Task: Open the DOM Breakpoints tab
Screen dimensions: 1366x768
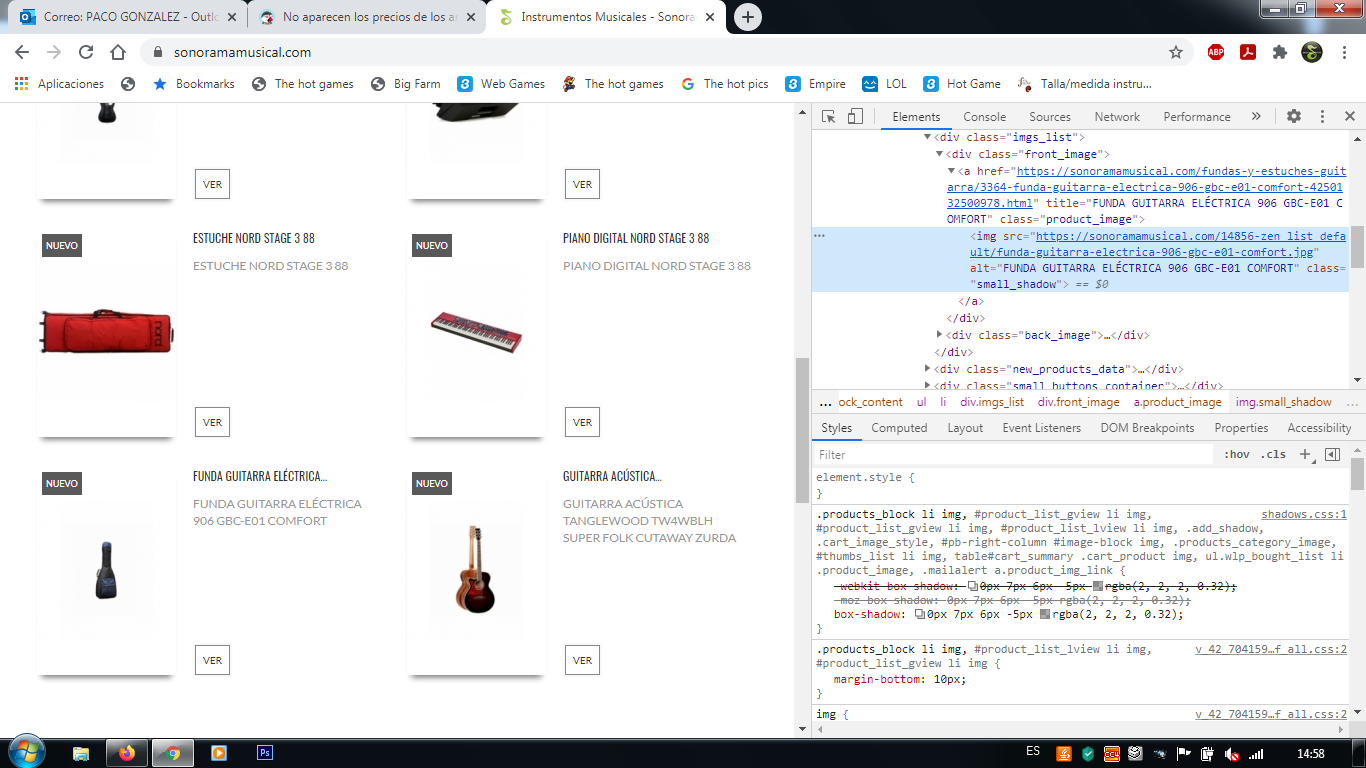Action: click(1147, 428)
